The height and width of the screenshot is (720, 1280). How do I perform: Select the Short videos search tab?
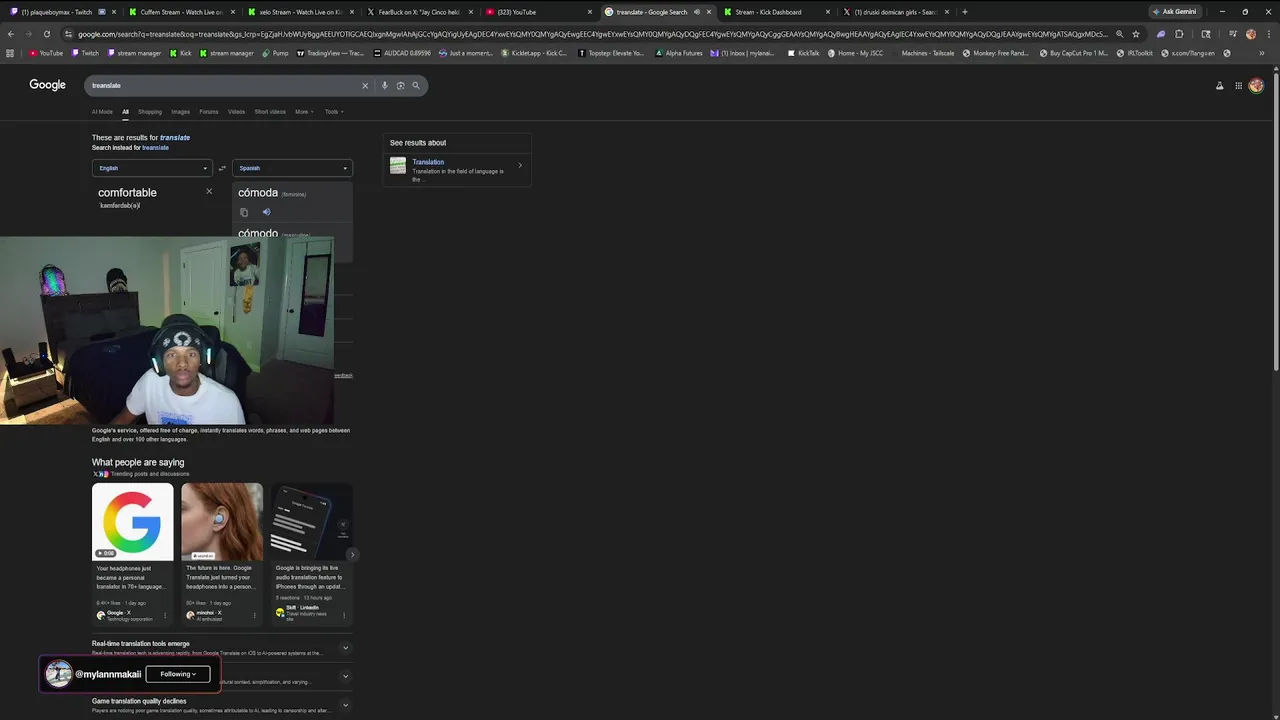270,112
